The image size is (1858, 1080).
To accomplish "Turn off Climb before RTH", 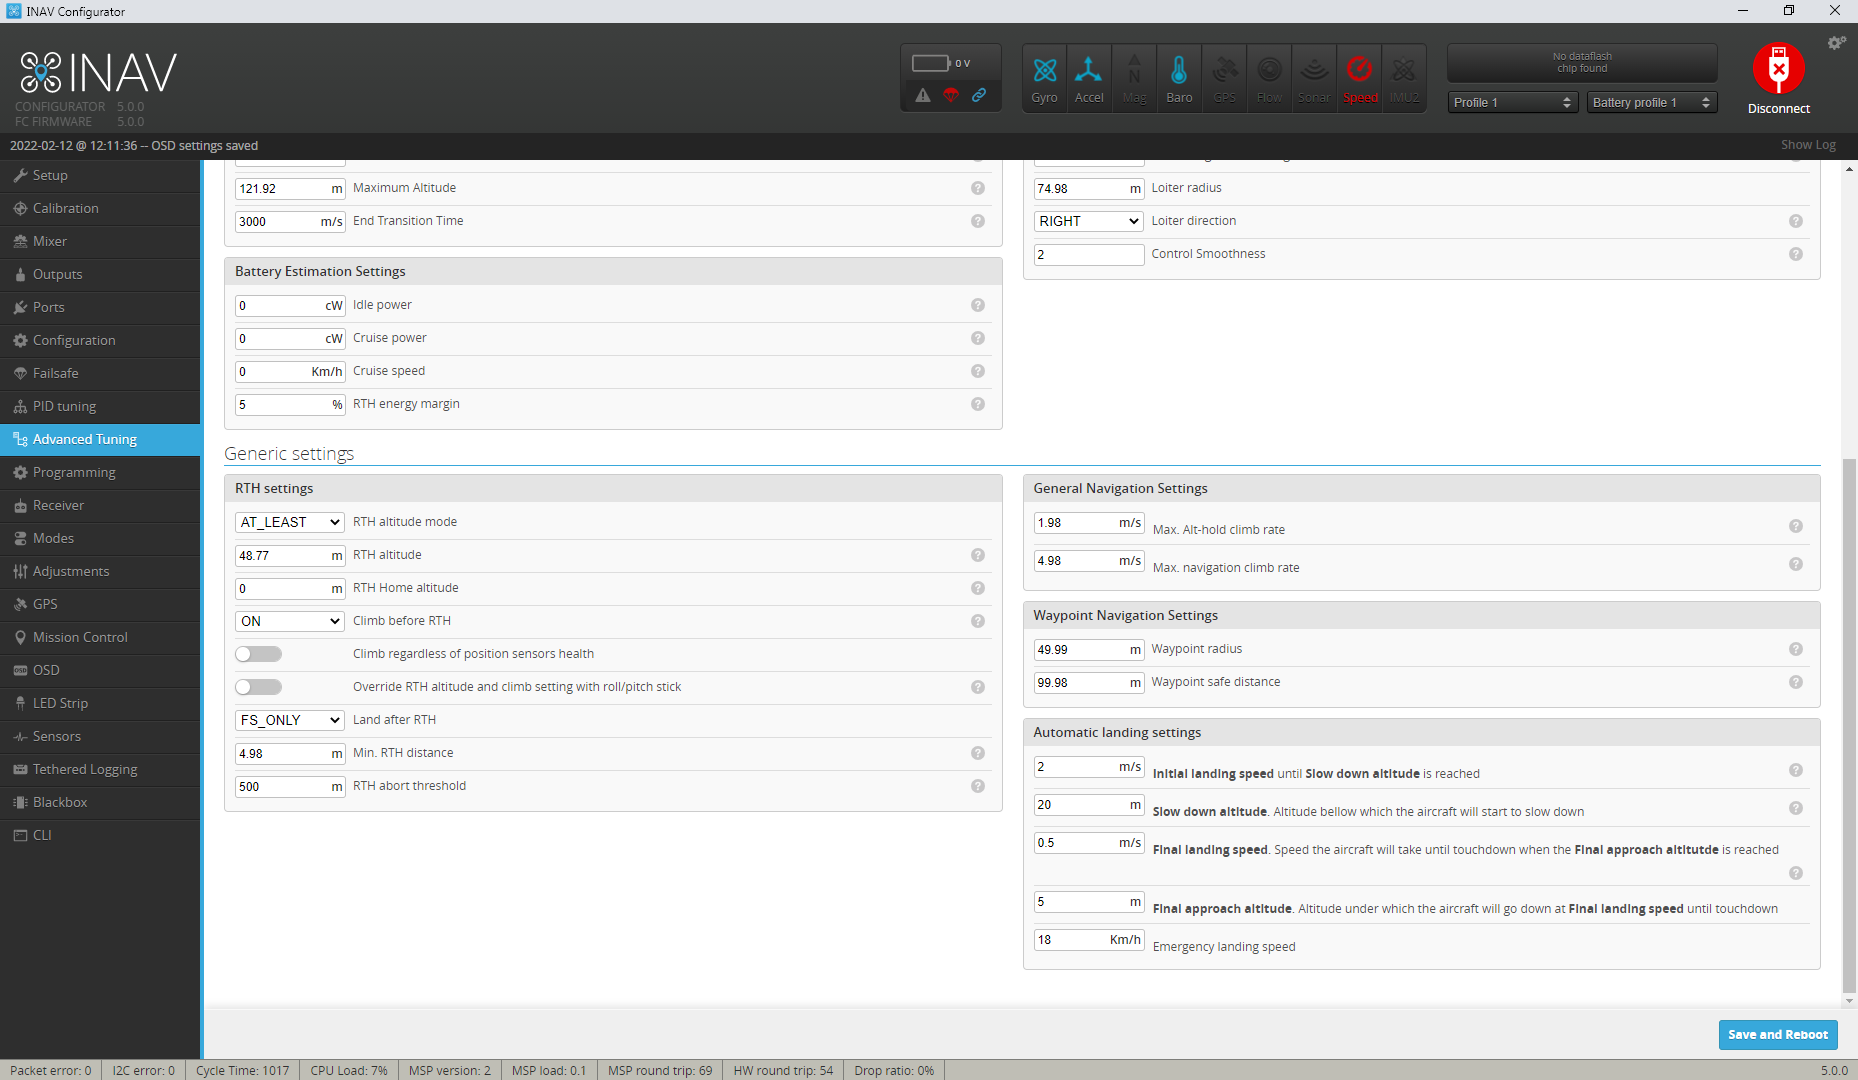I will point(289,621).
